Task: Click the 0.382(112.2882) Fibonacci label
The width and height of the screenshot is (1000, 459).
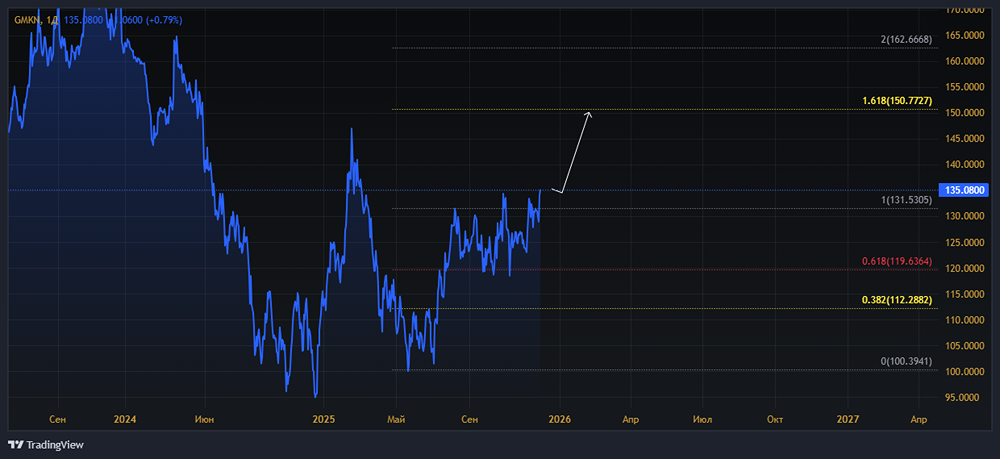Action: [x=897, y=300]
